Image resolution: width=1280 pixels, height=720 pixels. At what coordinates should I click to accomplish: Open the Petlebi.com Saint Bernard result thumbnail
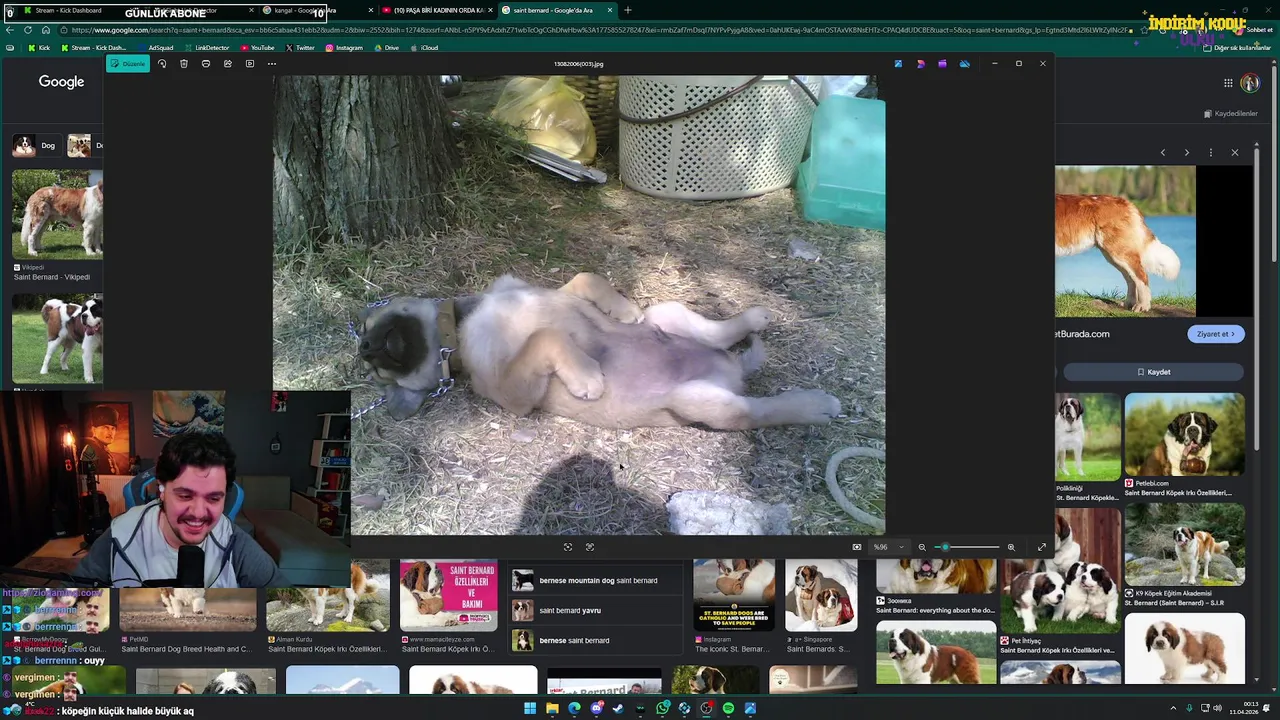(1184, 435)
